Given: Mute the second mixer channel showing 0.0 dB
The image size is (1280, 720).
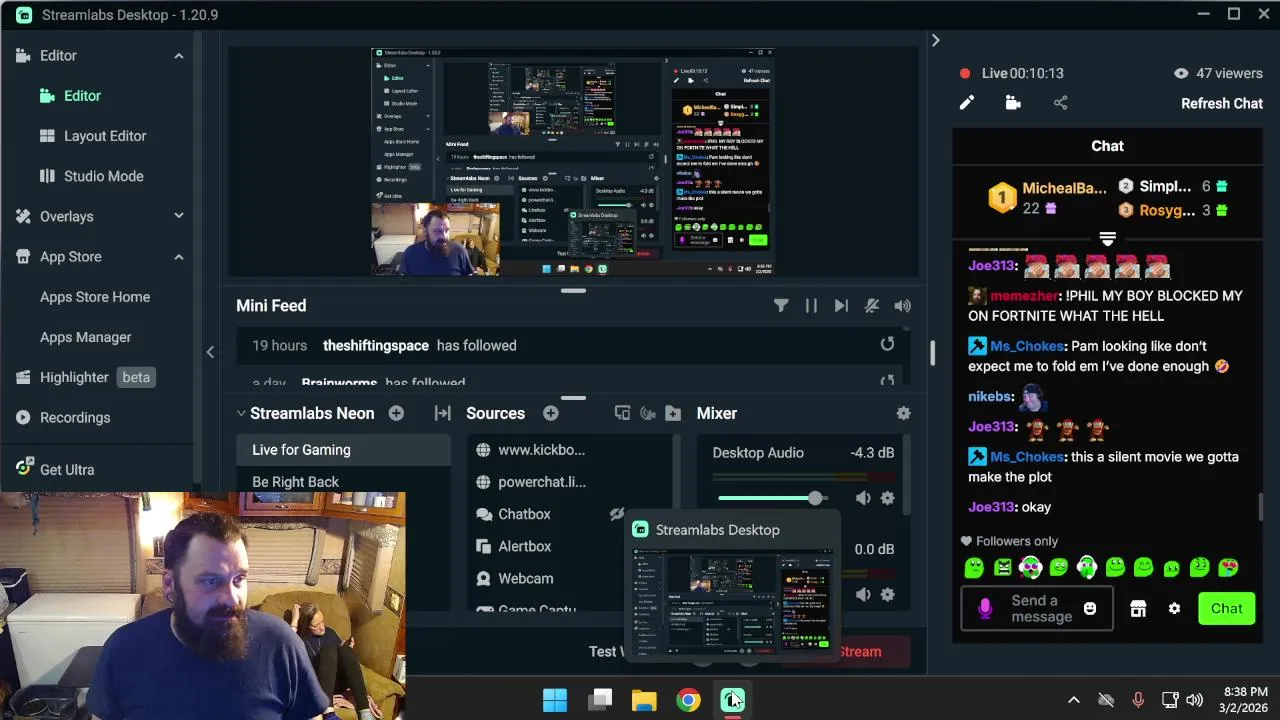Looking at the screenshot, I should [x=863, y=594].
